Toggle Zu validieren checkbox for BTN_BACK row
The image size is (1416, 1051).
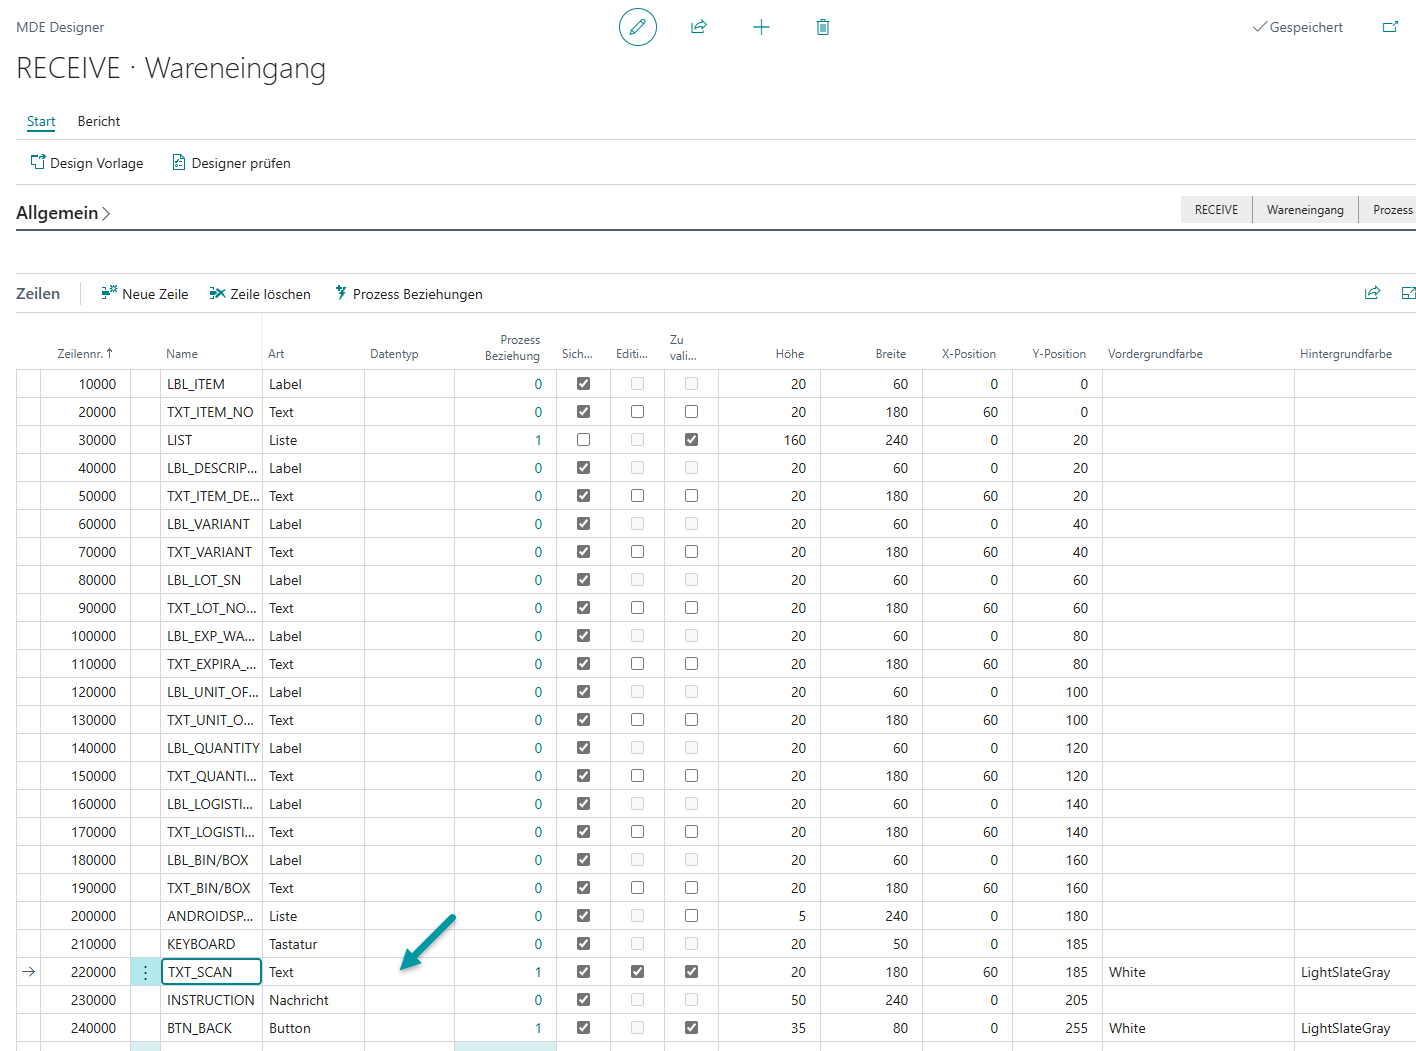click(692, 1028)
